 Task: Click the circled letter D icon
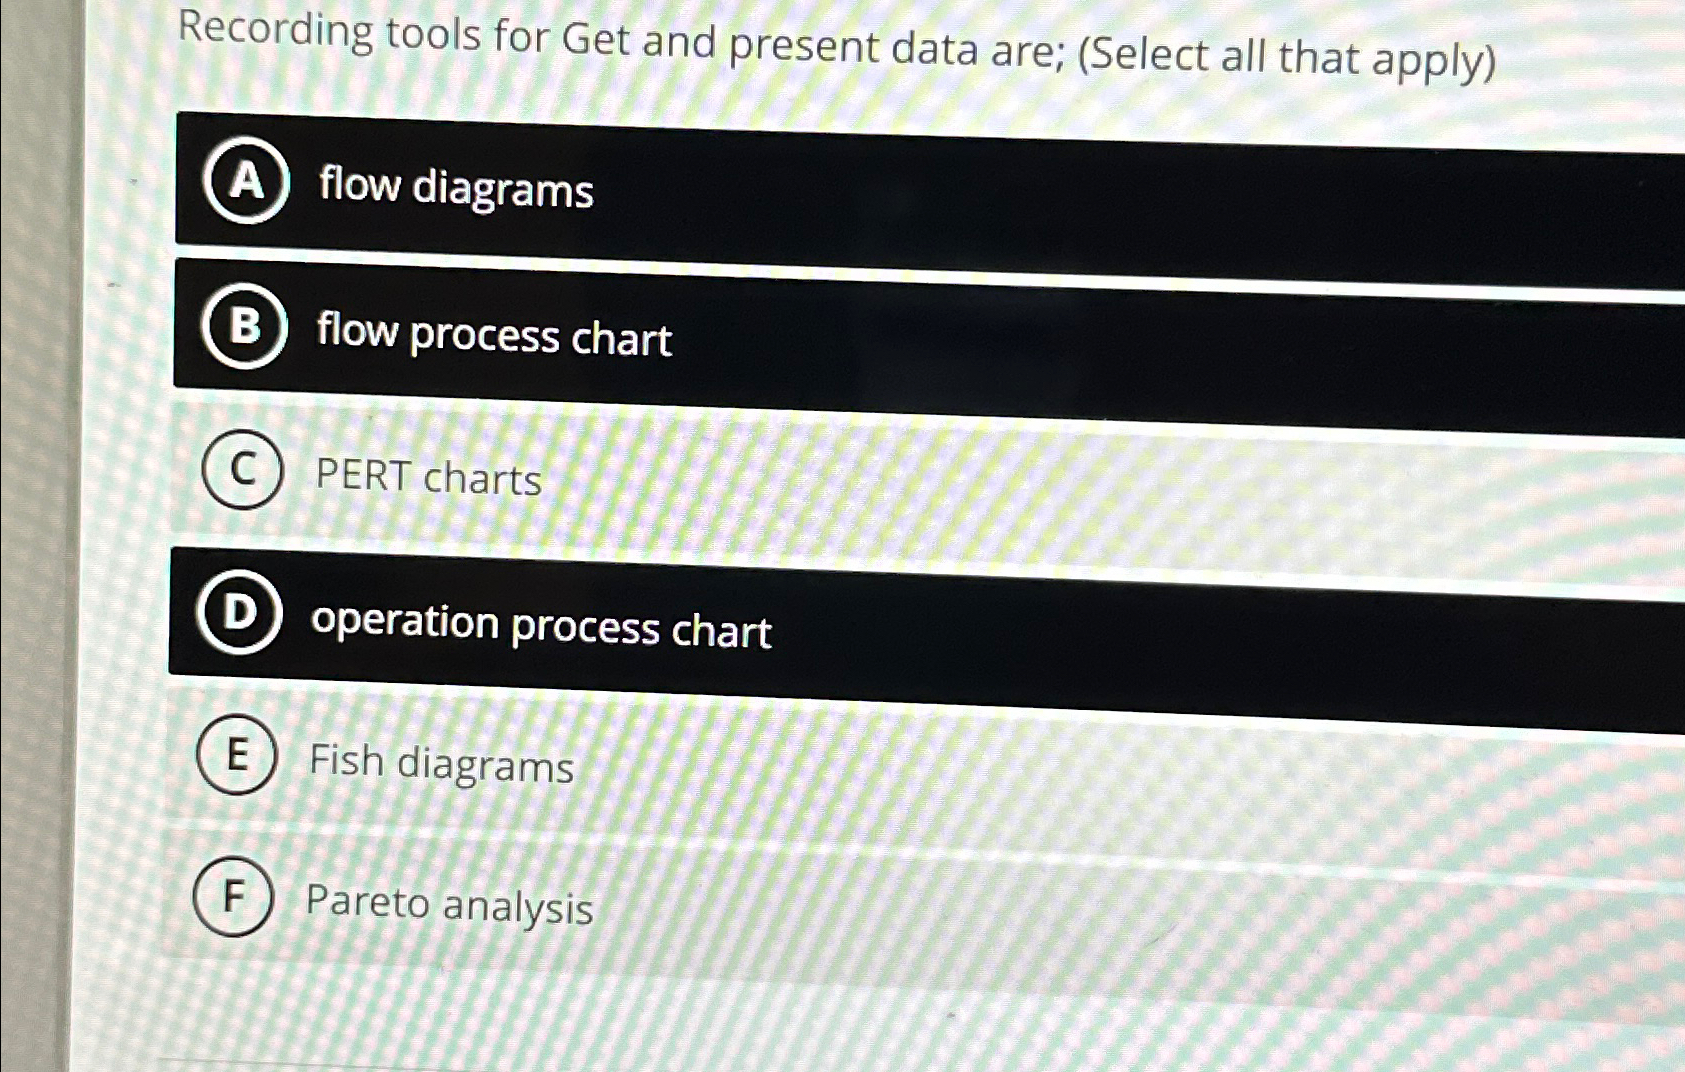tap(242, 613)
